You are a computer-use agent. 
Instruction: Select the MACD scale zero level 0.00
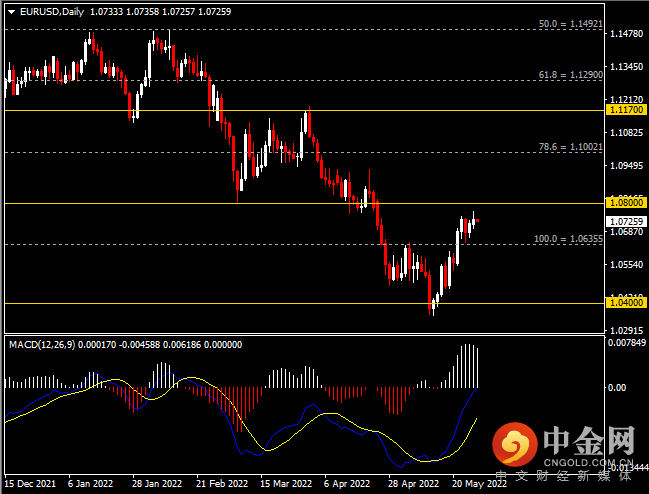[x=617, y=388]
